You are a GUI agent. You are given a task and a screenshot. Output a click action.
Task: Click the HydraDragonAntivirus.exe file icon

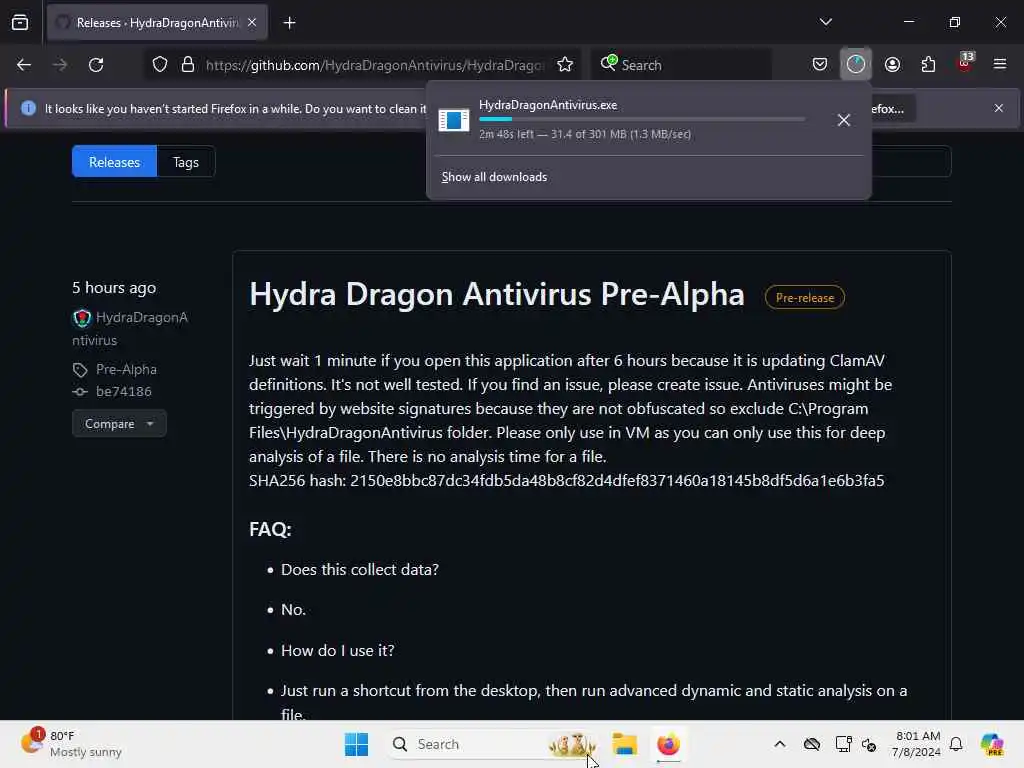click(453, 120)
